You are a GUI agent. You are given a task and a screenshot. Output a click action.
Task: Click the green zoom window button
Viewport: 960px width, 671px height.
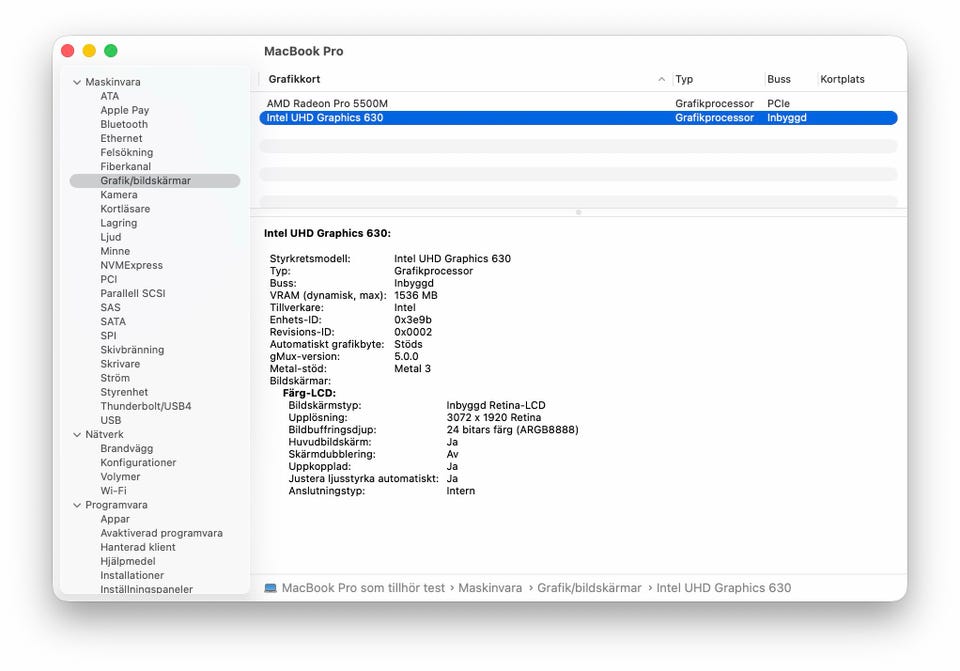coord(111,51)
